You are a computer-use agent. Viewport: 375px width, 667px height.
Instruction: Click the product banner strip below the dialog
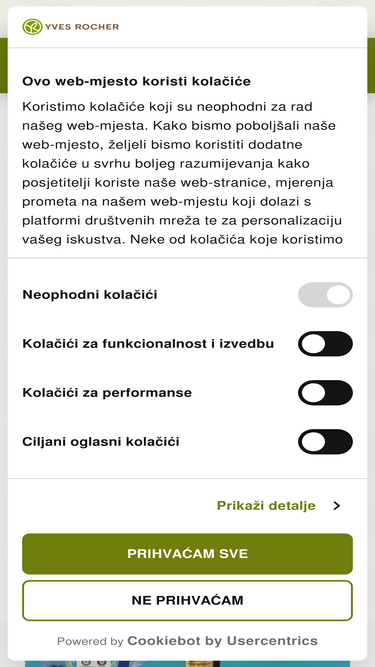(188, 664)
